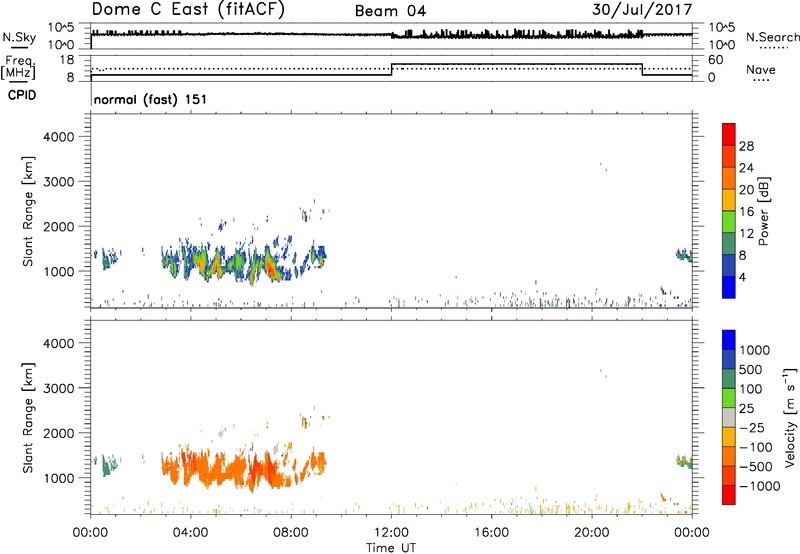Click the "20" Power scale value
800x554 pixels.
tap(746, 190)
